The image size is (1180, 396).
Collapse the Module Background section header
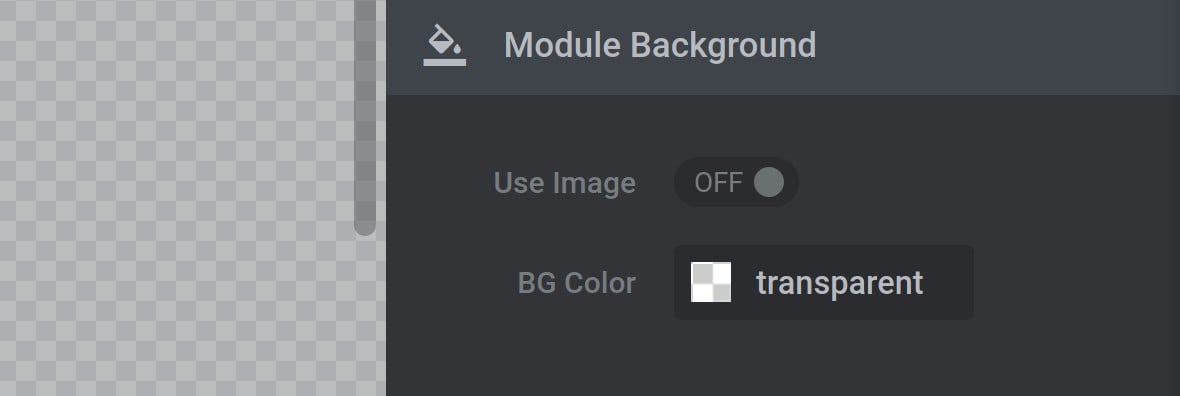783,47
